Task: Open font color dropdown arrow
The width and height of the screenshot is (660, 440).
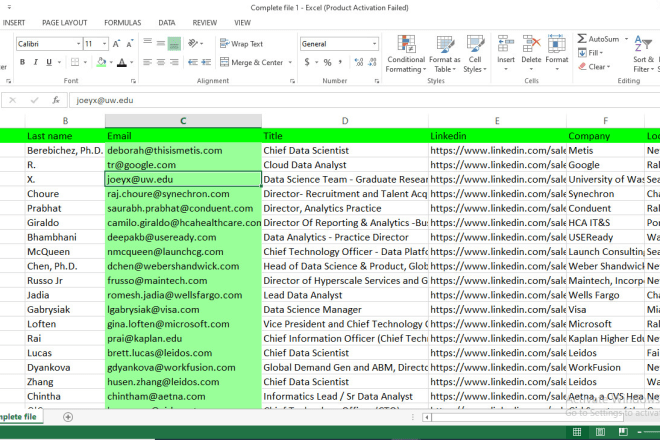Action: coord(132,62)
